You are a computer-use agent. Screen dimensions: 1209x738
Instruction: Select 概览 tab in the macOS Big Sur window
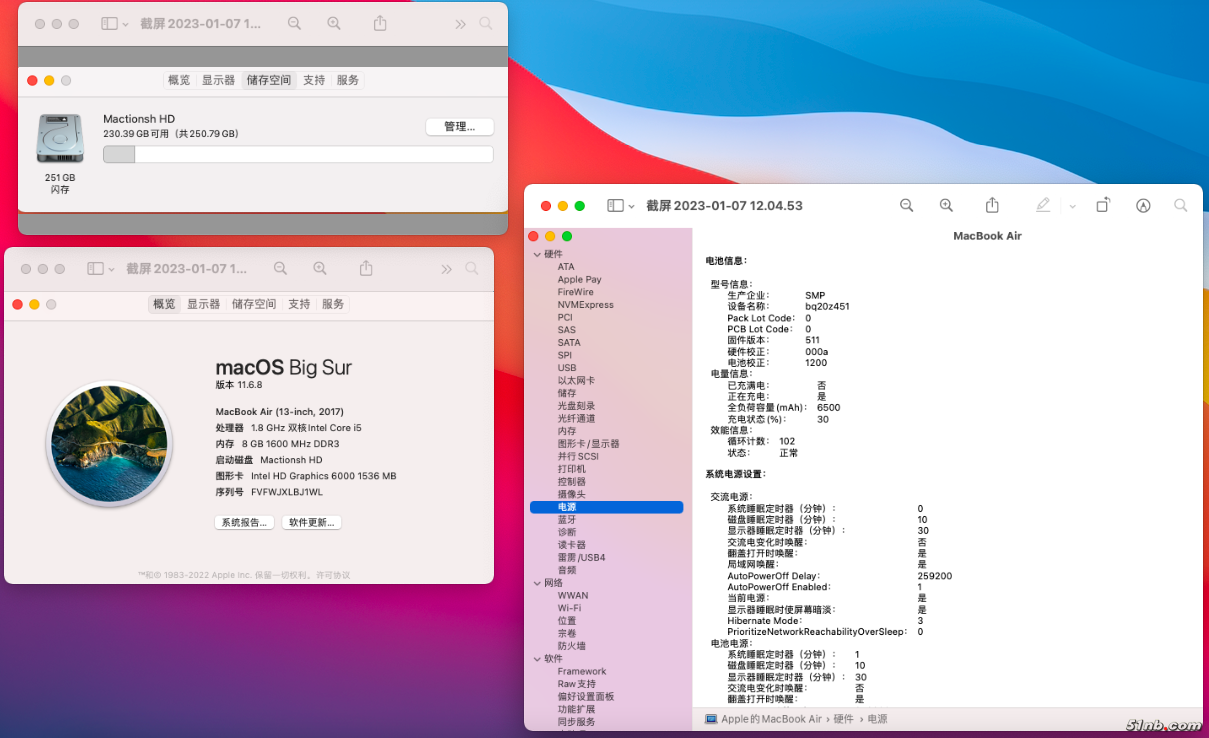click(164, 304)
